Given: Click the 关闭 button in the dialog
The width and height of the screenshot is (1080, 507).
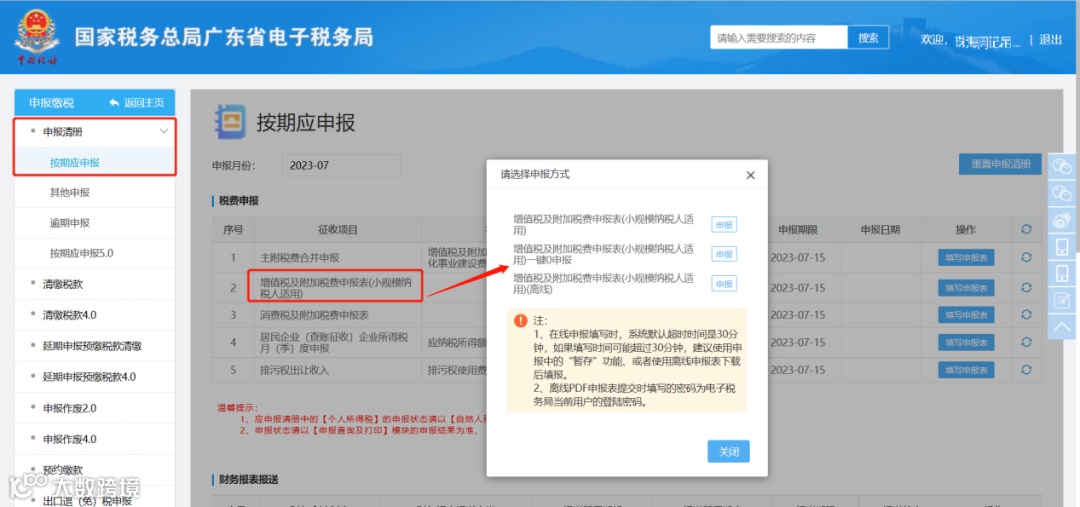Looking at the screenshot, I should pyautogui.click(x=729, y=452).
